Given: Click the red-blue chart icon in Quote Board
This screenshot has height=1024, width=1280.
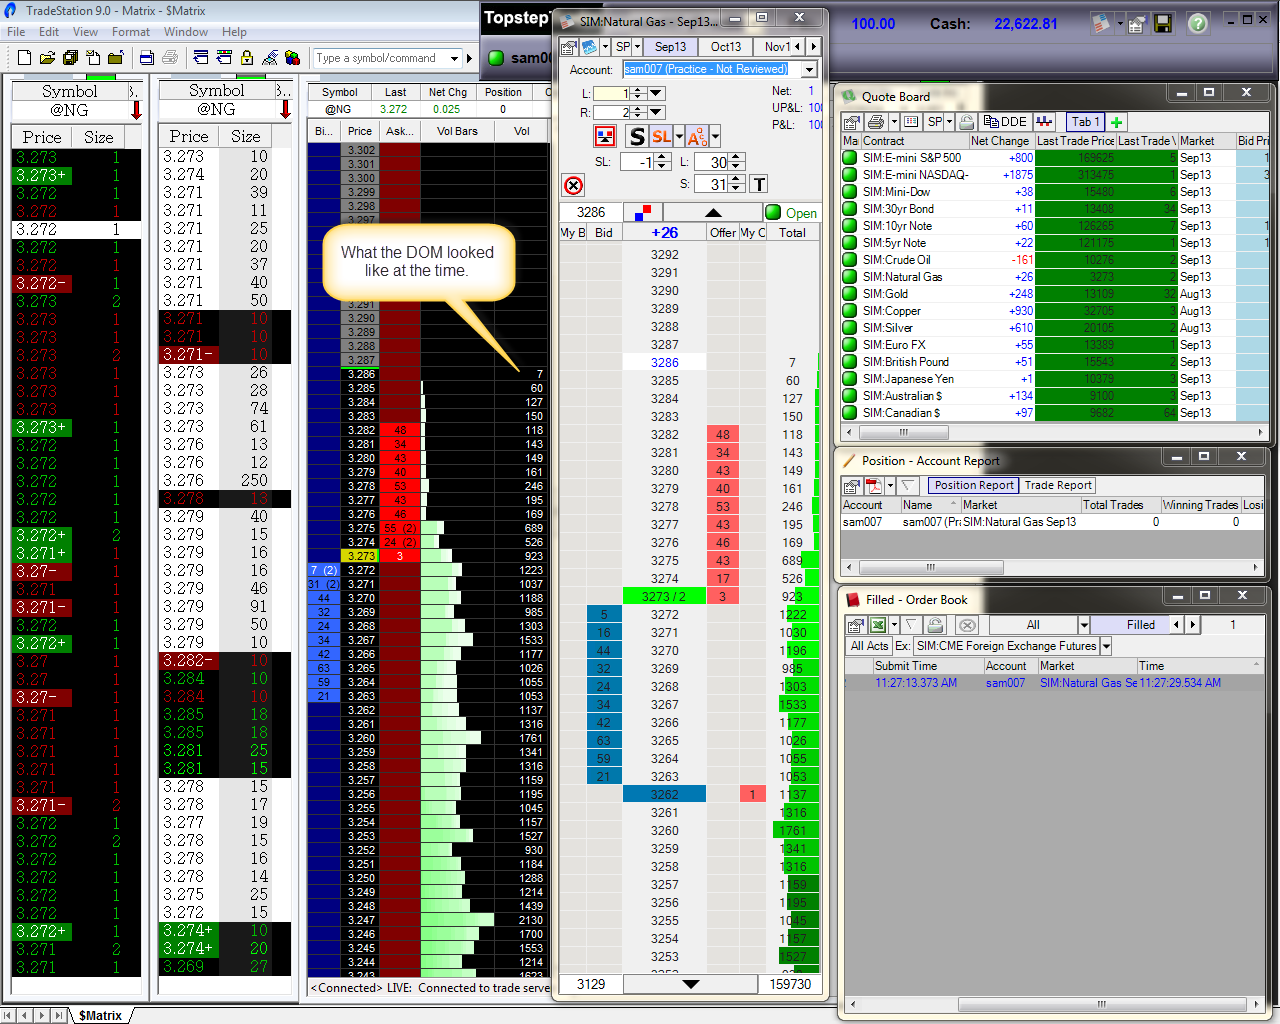Looking at the screenshot, I should pyautogui.click(x=1044, y=122).
